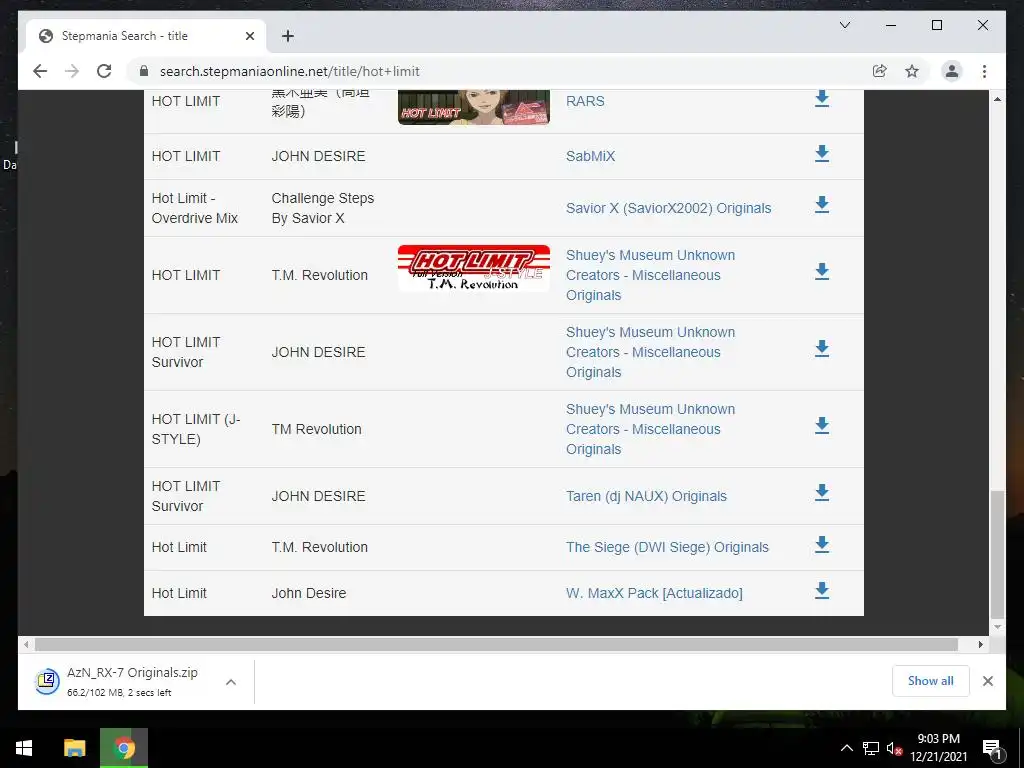The height and width of the screenshot is (768, 1024).
Task: Click left arrow of horizontal scrollbar
Action: click(x=26, y=645)
